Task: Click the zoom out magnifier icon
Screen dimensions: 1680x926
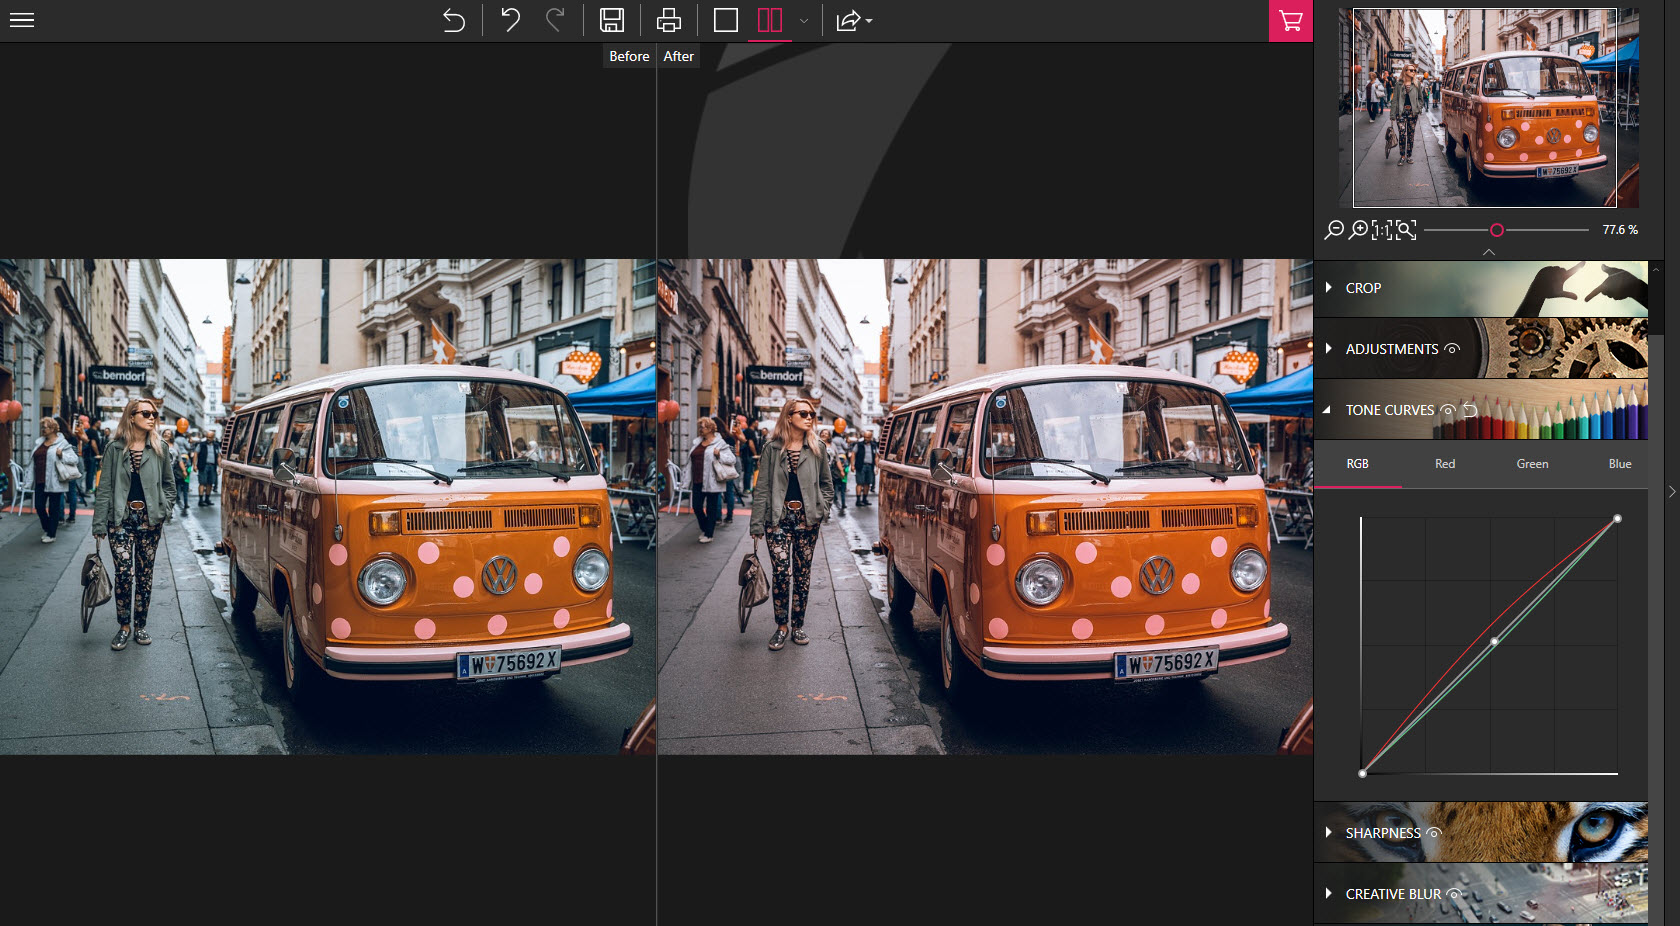Action: point(1333,230)
